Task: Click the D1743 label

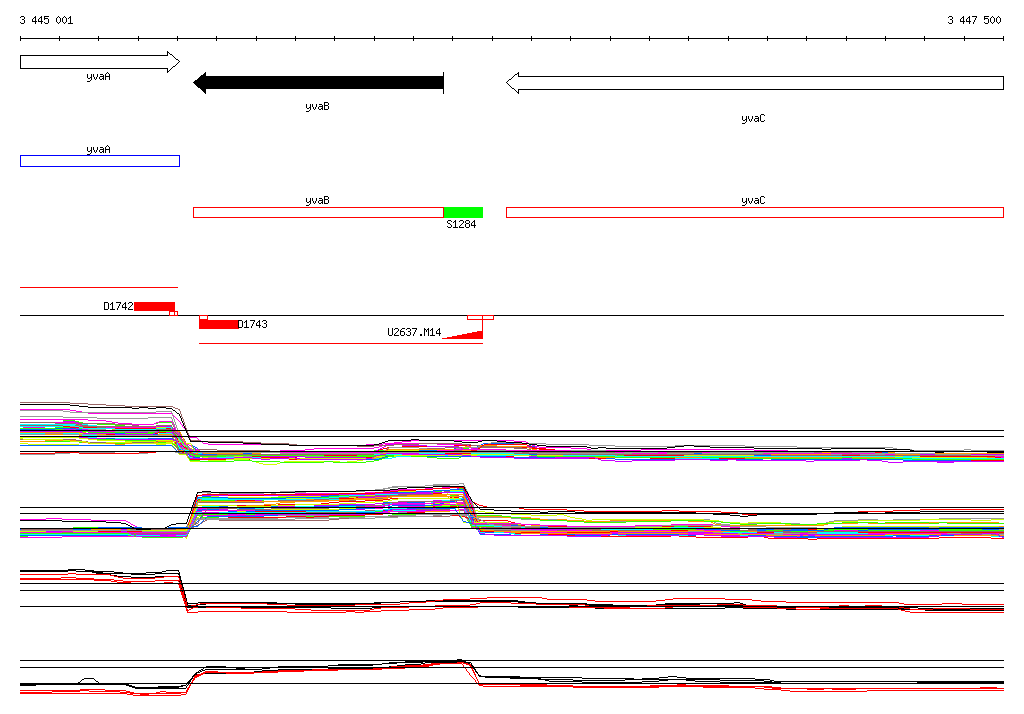Action: [253, 324]
